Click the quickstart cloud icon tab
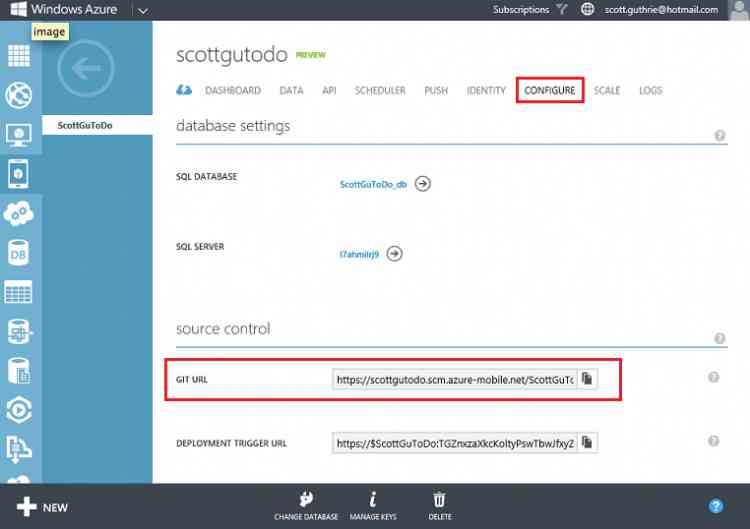The width and height of the screenshot is (750, 529). 184,89
